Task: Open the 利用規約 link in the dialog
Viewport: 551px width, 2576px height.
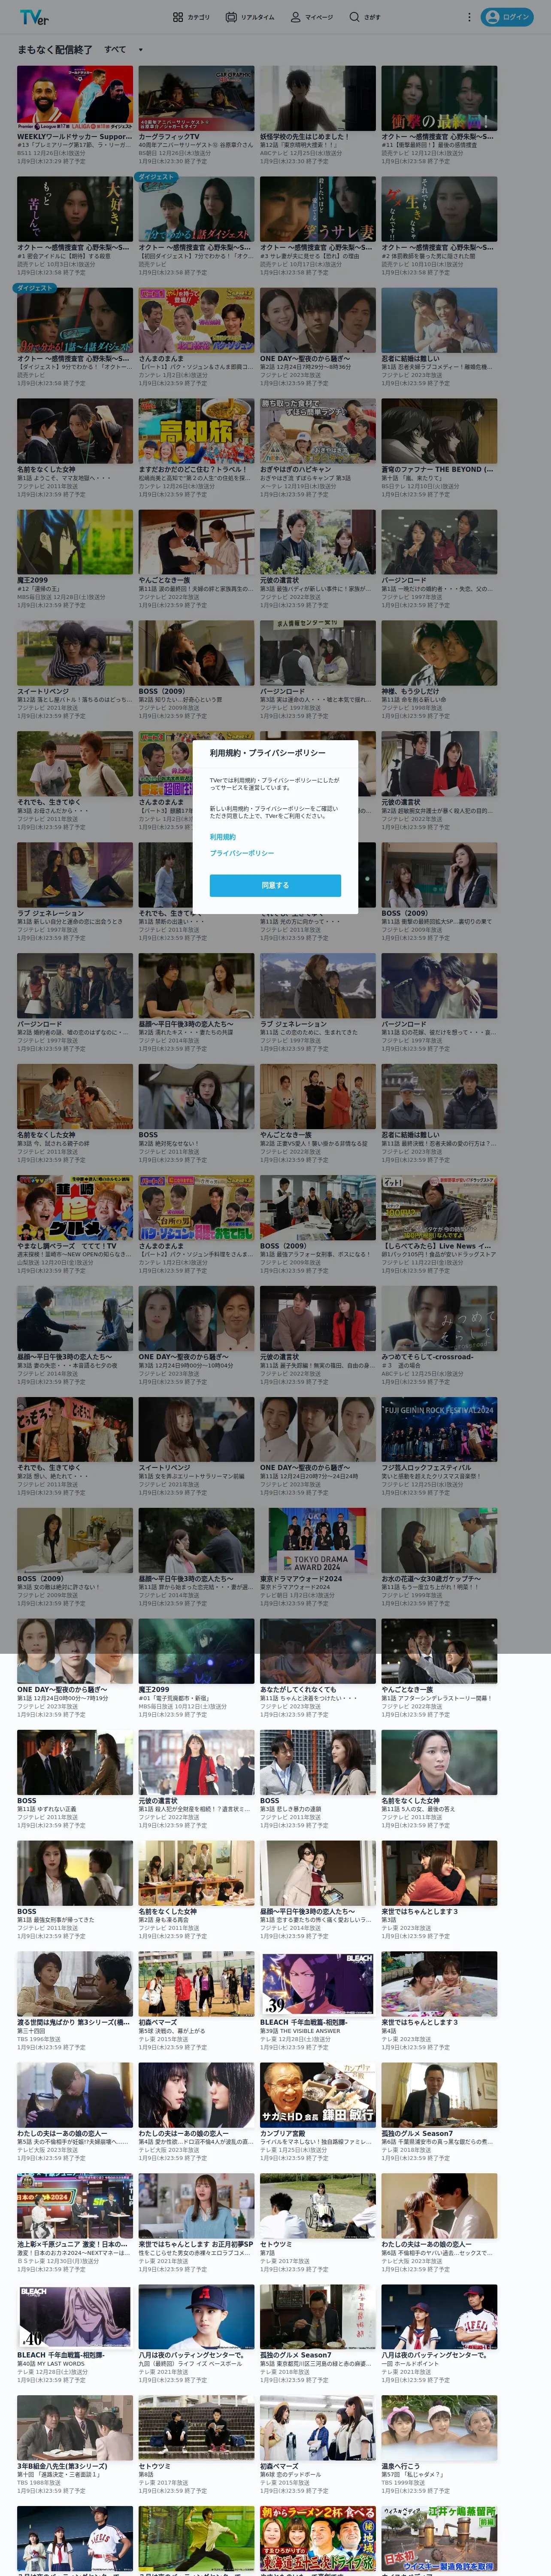Action: (223, 837)
